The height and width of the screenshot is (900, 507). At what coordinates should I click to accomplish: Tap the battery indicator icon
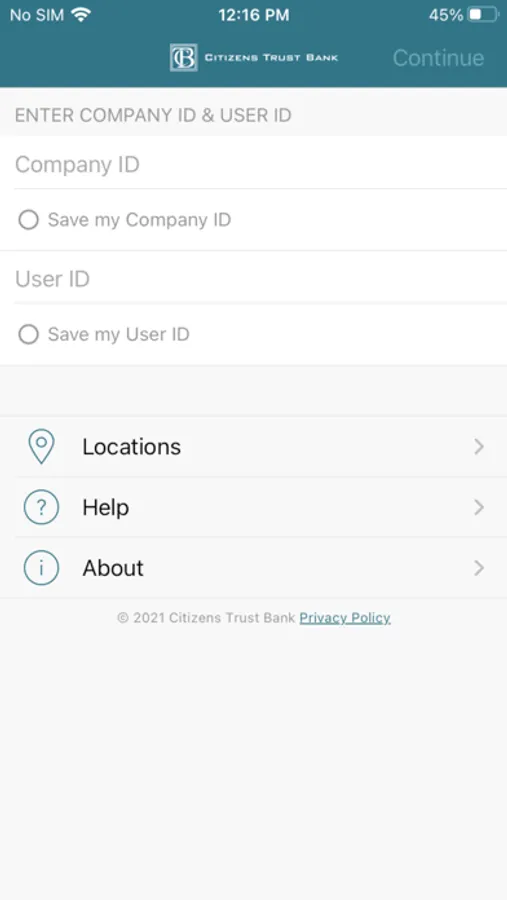483,15
